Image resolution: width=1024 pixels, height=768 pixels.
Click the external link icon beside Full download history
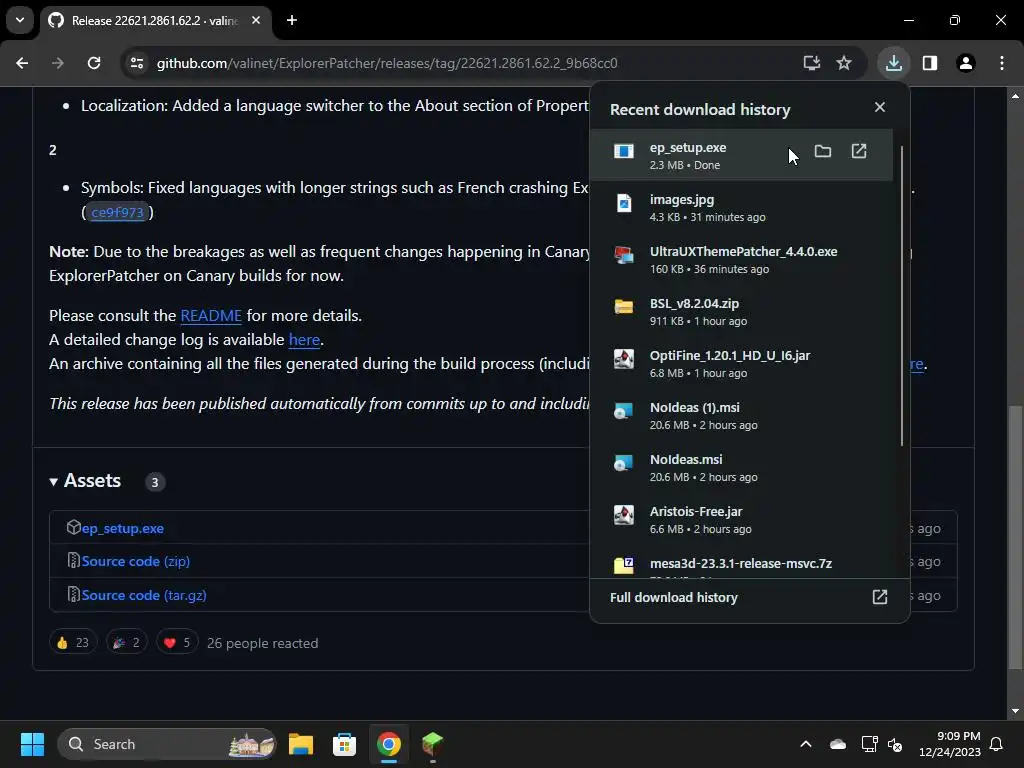point(880,598)
